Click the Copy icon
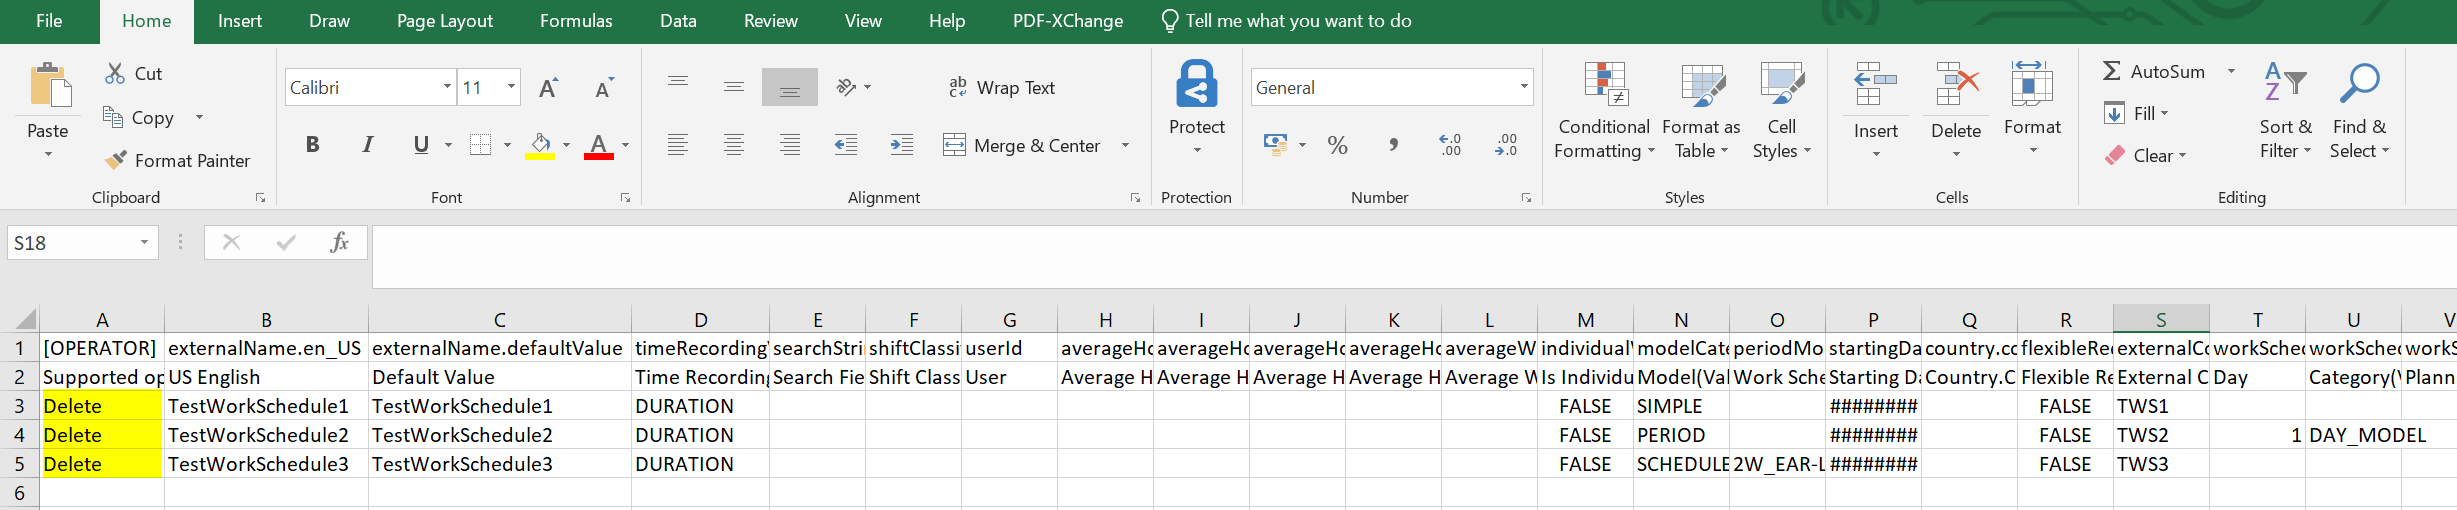The width and height of the screenshot is (2457, 510). [x=113, y=117]
